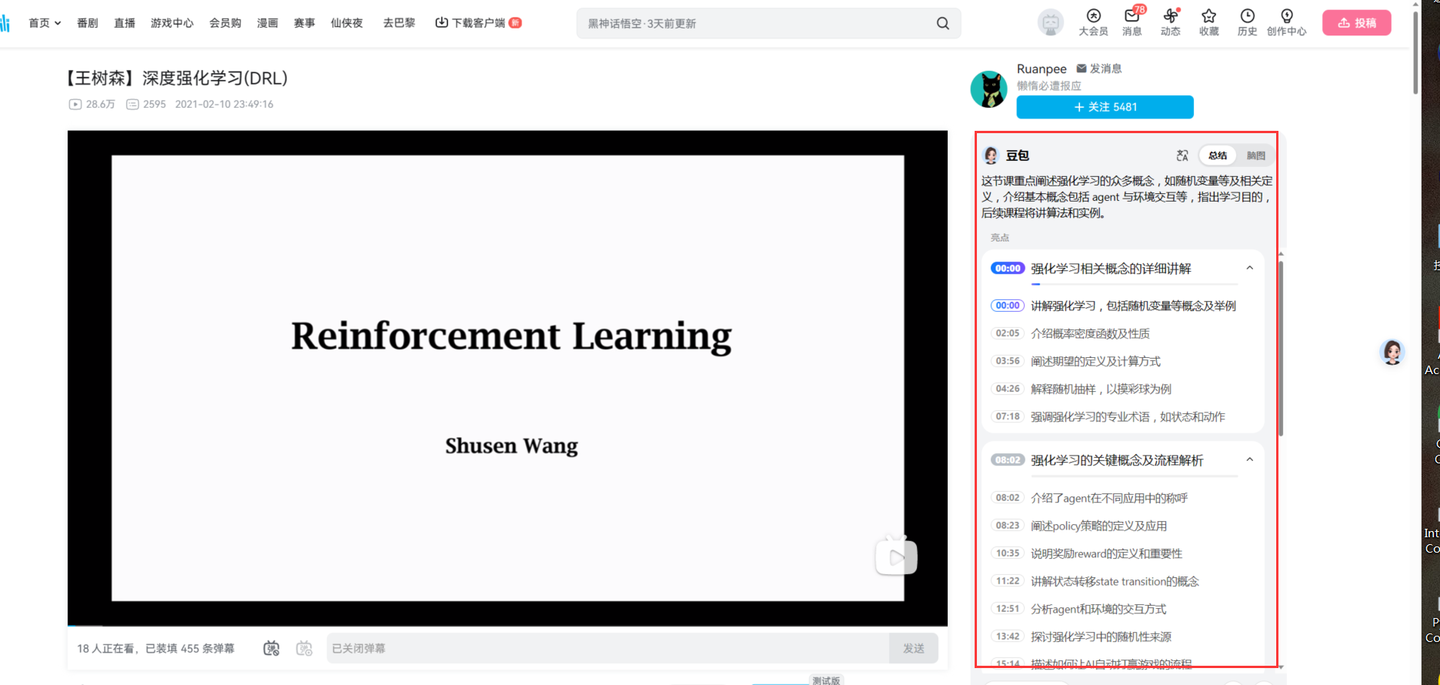
Task: Click the Reinforcement Learning video frame
Action: 507,378
